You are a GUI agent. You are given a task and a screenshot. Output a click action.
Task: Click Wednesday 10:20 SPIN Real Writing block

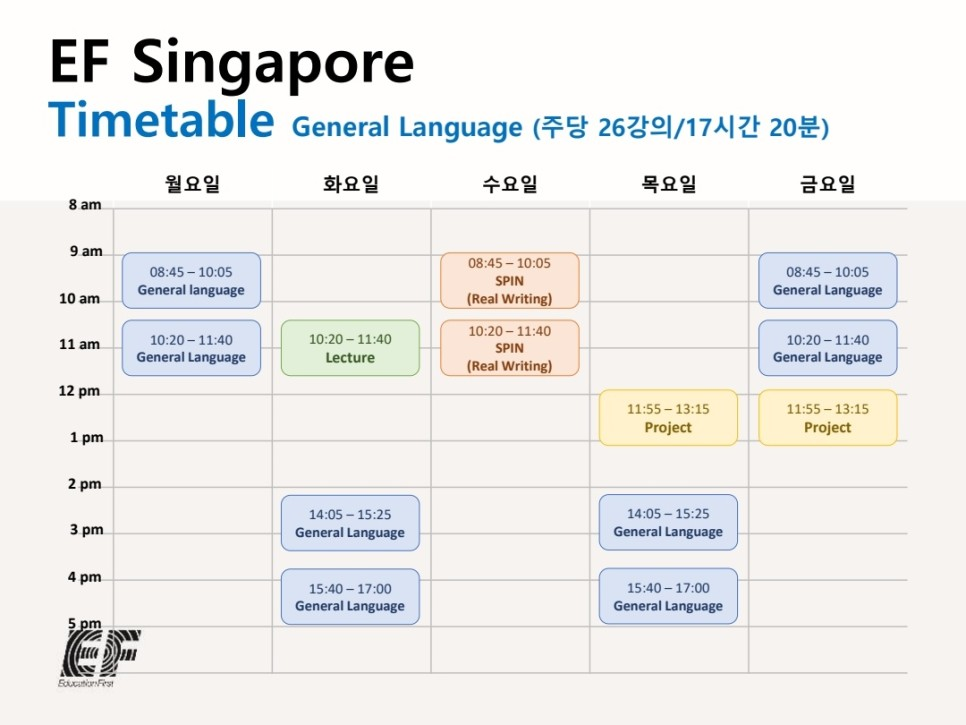[x=509, y=348]
